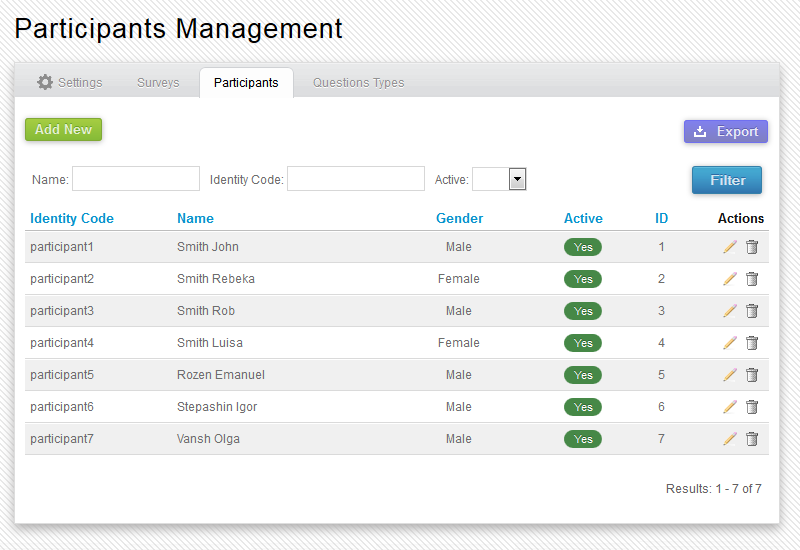Click trash icon for Smith Luisa
800x550 pixels.
click(x=752, y=343)
